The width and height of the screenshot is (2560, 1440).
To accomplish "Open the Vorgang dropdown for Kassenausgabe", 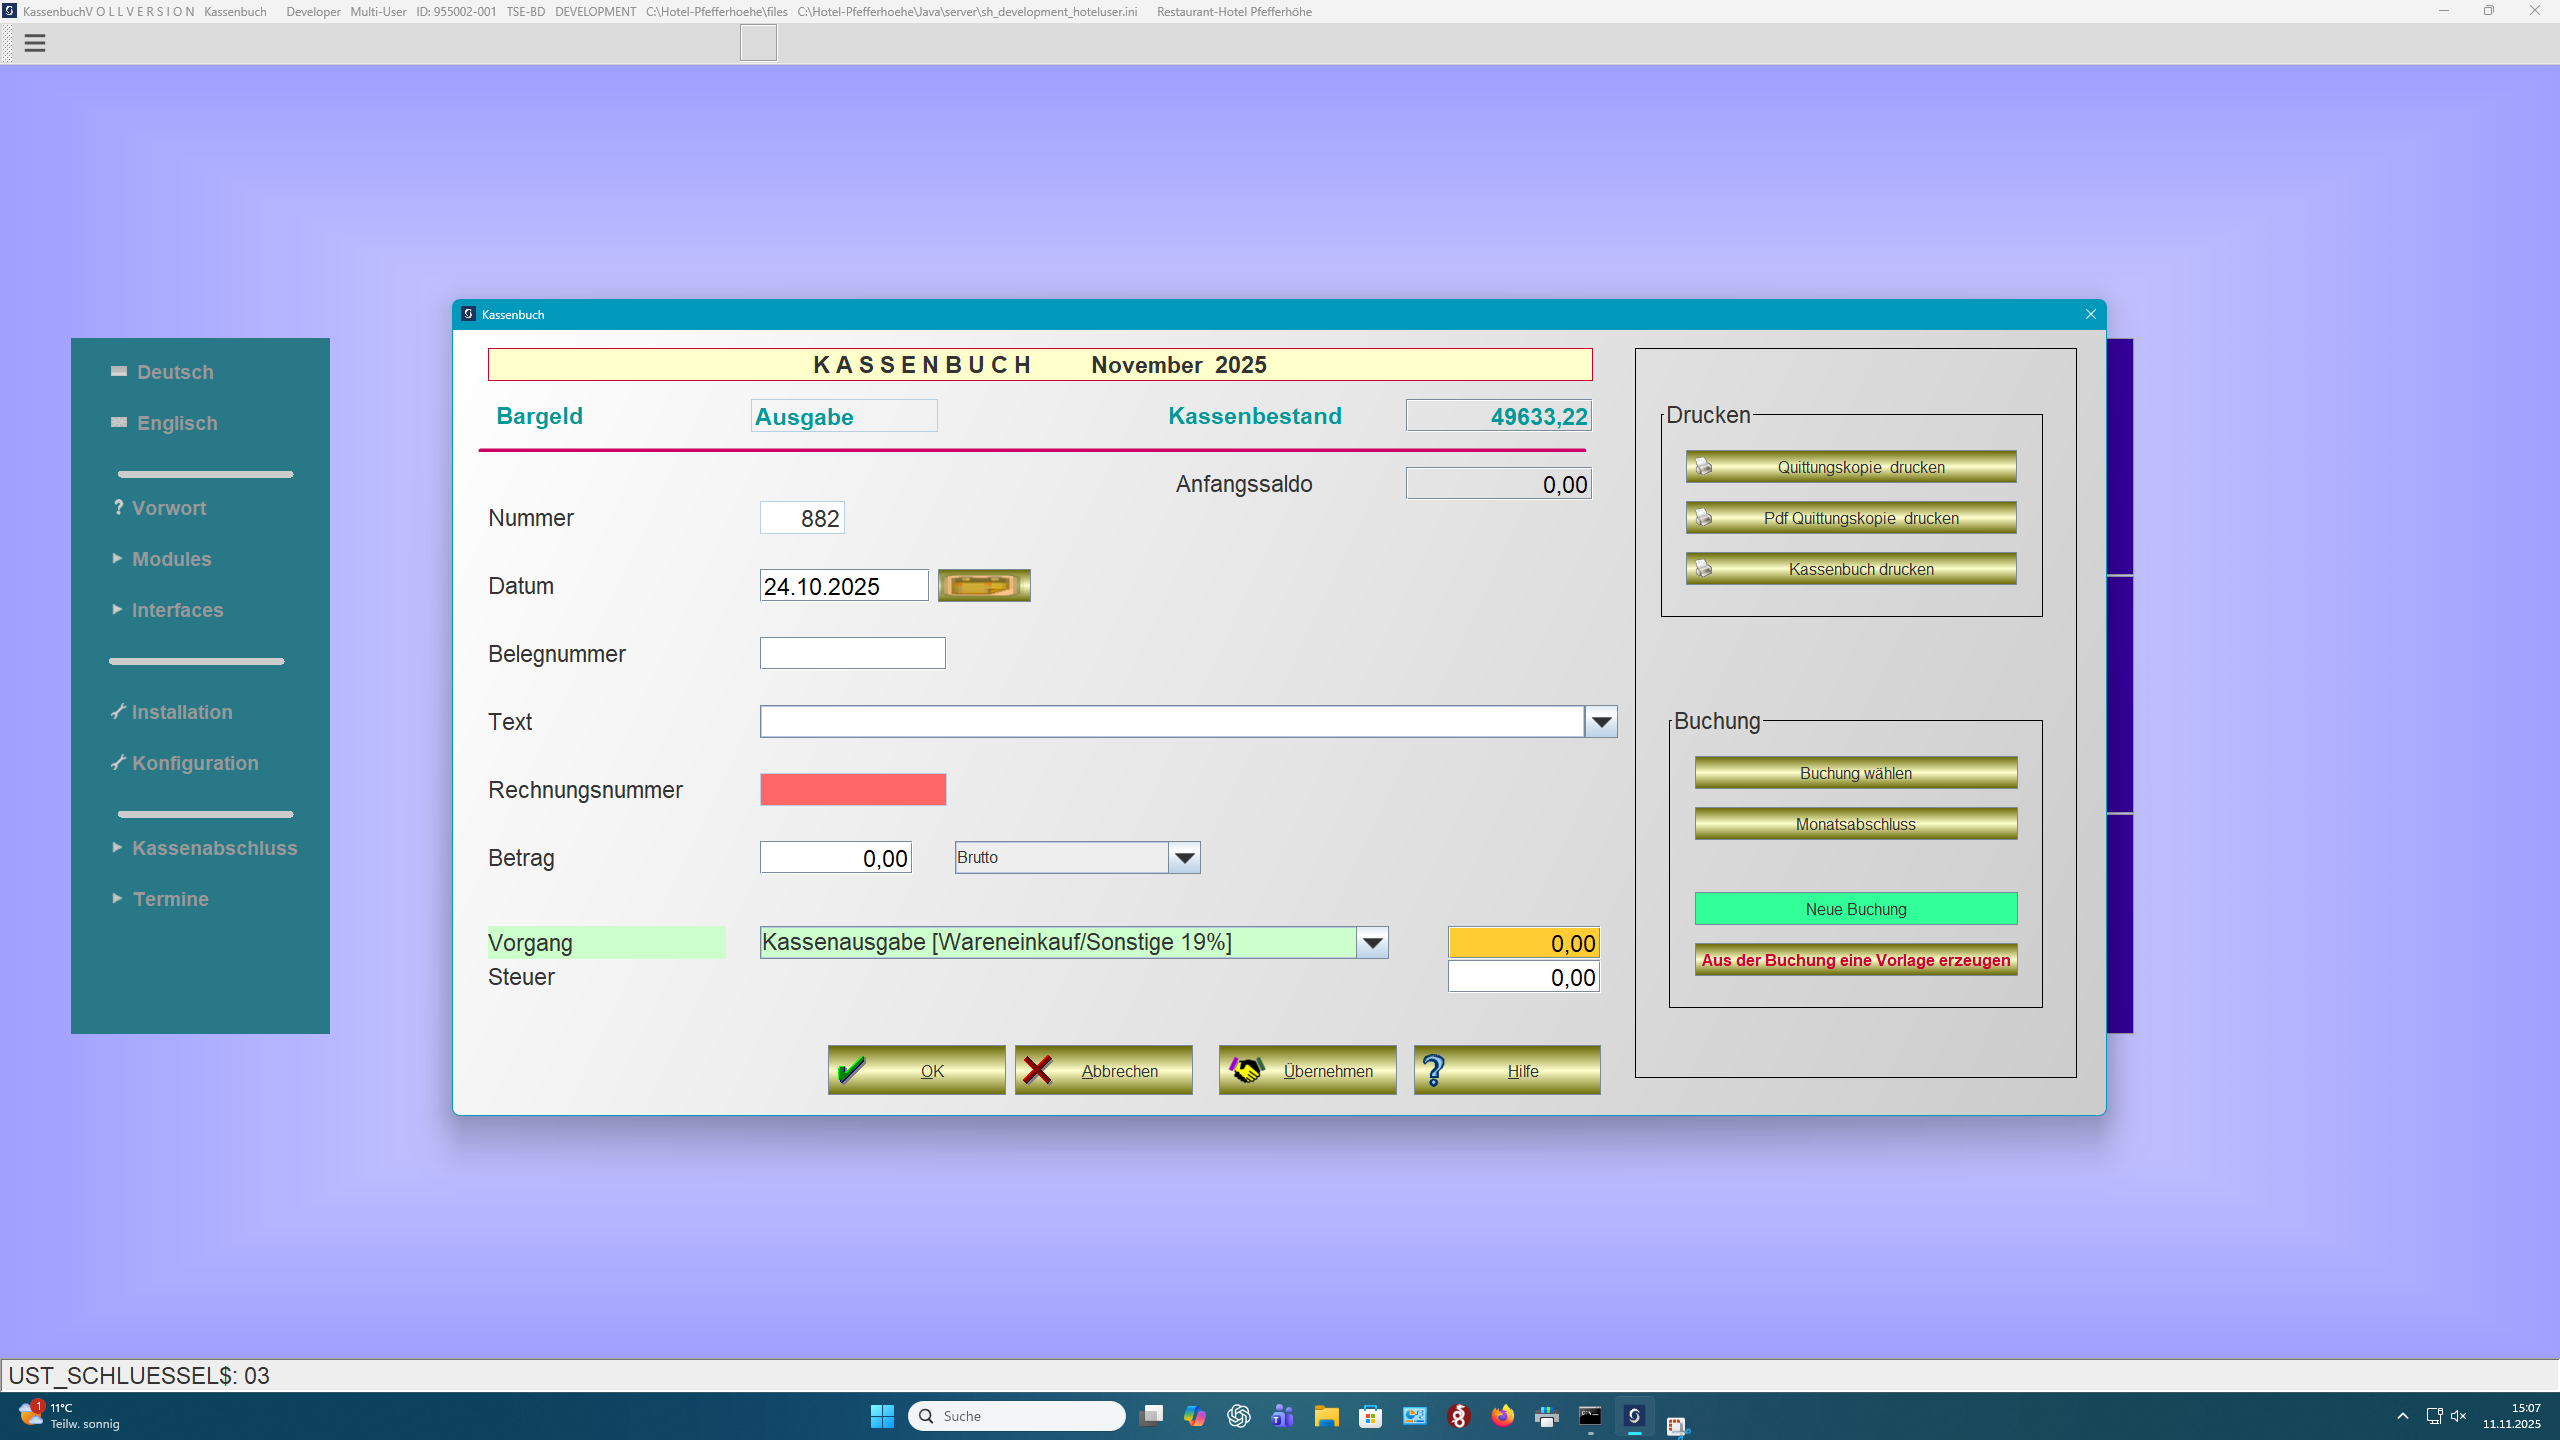I will (1371, 942).
